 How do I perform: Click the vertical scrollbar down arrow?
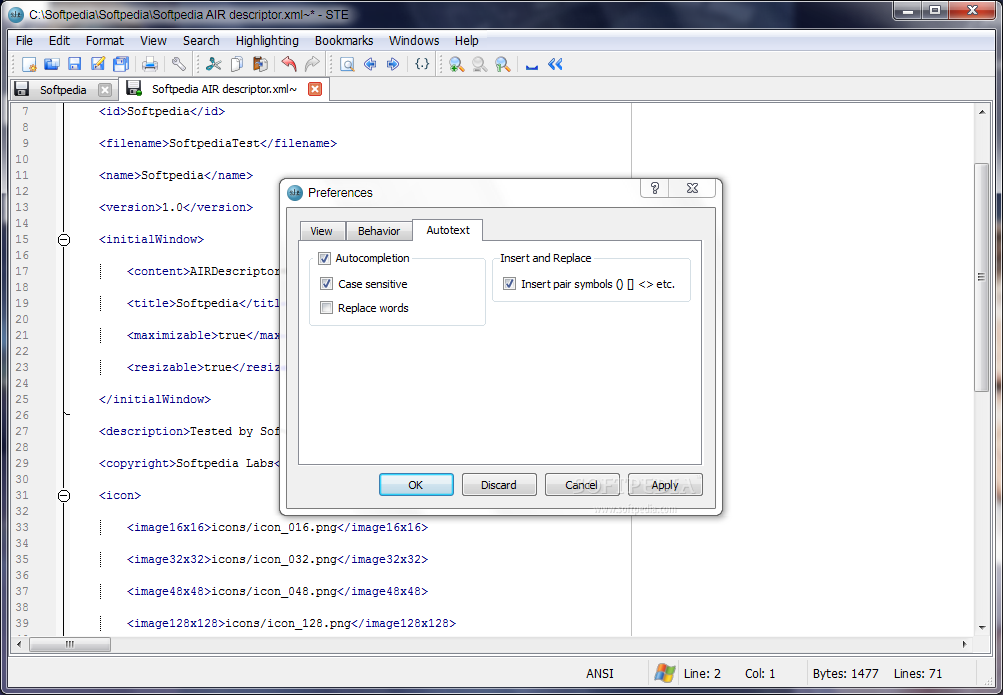tap(981, 628)
